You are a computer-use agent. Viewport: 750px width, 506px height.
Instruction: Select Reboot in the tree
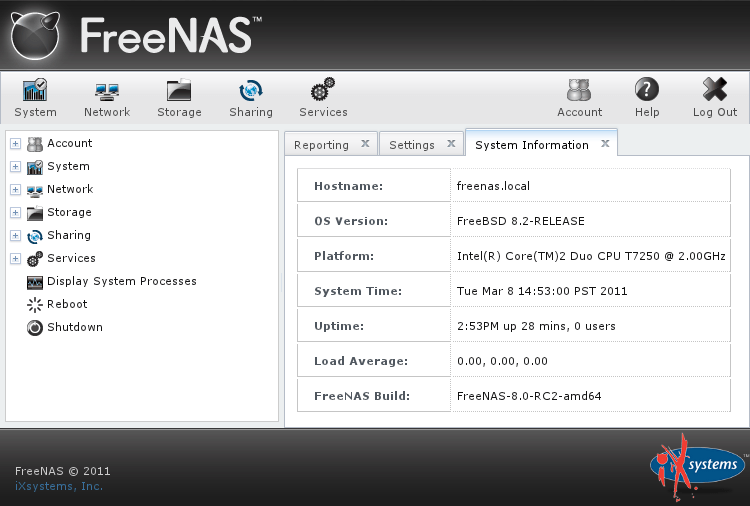click(x=67, y=304)
